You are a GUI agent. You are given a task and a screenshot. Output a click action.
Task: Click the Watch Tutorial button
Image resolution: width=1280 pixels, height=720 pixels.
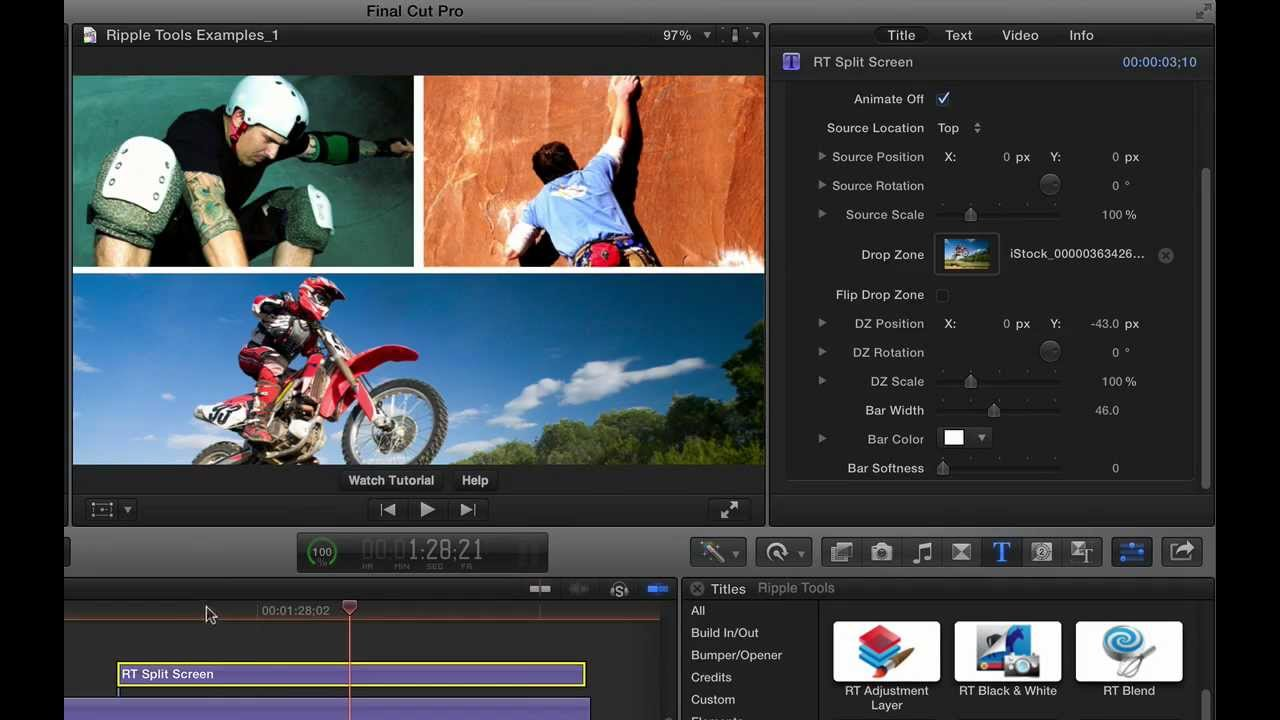tap(391, 480)
